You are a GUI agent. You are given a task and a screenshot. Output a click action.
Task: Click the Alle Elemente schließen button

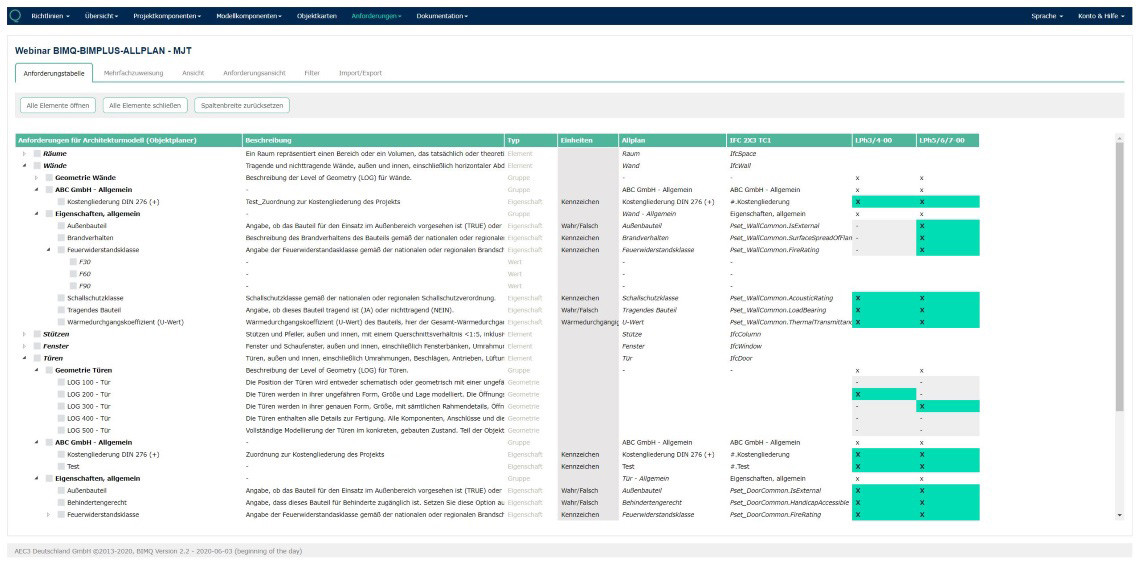coord(145,105)
